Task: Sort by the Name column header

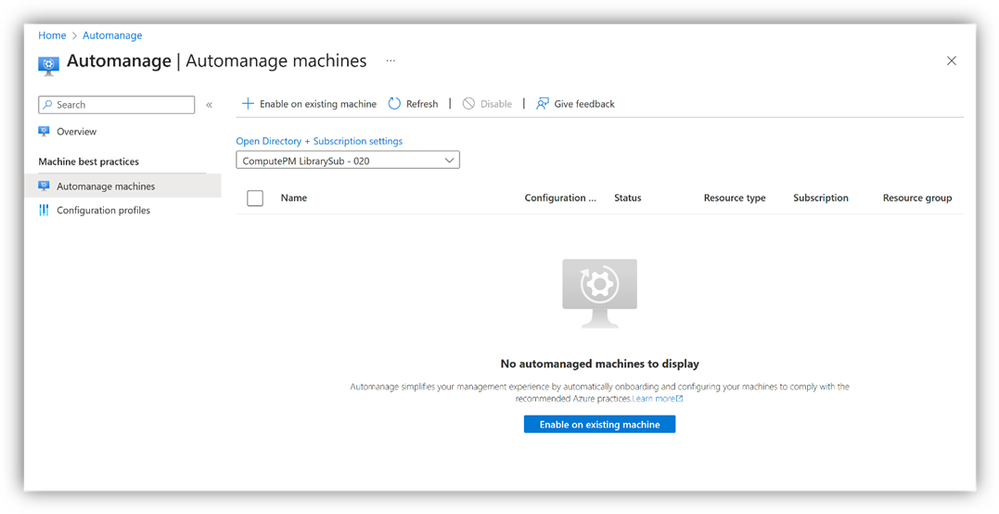Action: [x=294, y=198]
